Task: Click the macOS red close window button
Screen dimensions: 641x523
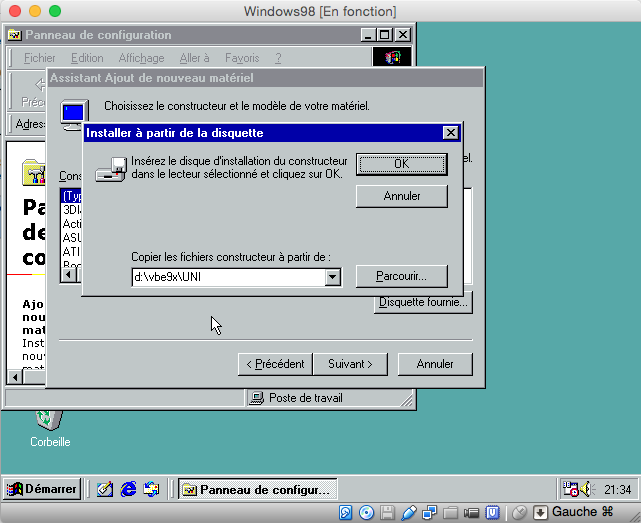Action: click(x=15, y=11)
